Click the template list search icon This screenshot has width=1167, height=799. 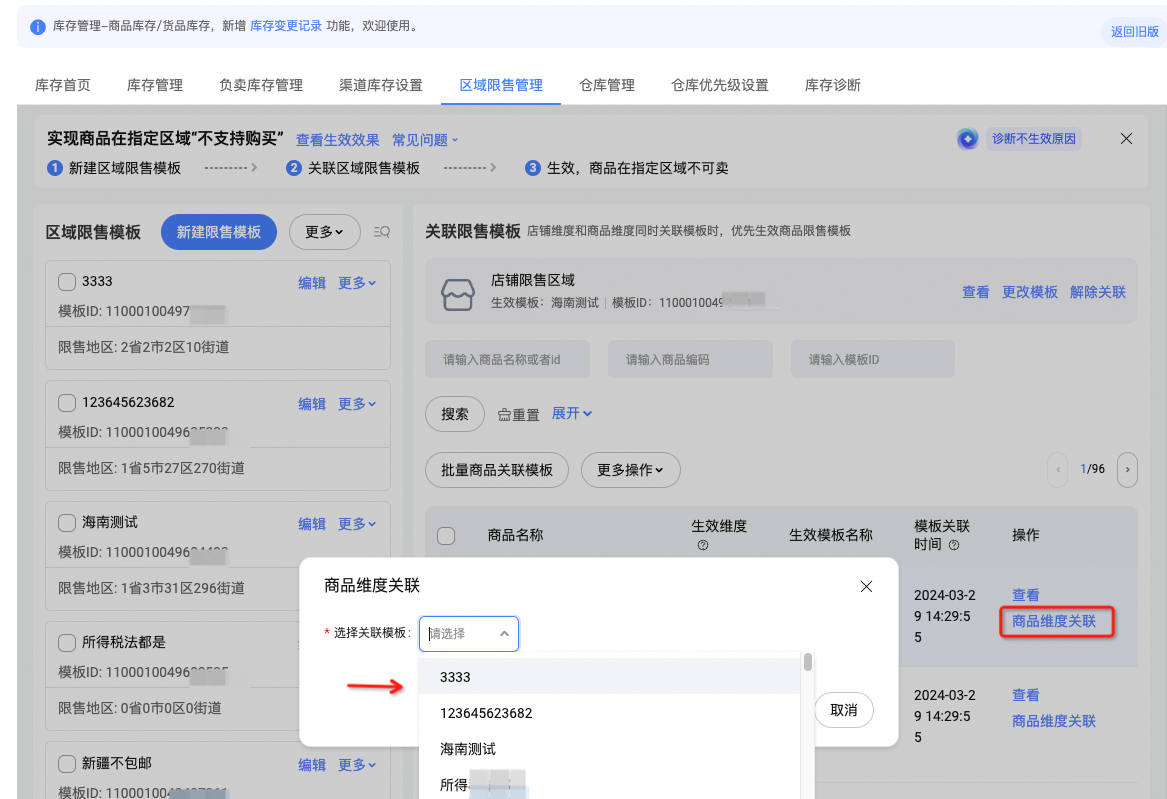(382, 232)
